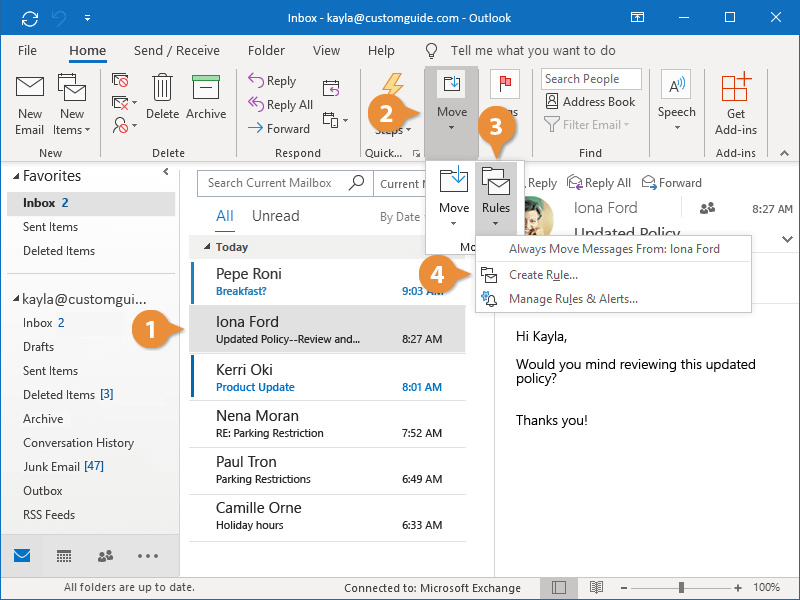Image resolution: width=800 pixels, height=600 pixels.
Task: Choose Manage Rules & Alerts
Action: (572, 299)
